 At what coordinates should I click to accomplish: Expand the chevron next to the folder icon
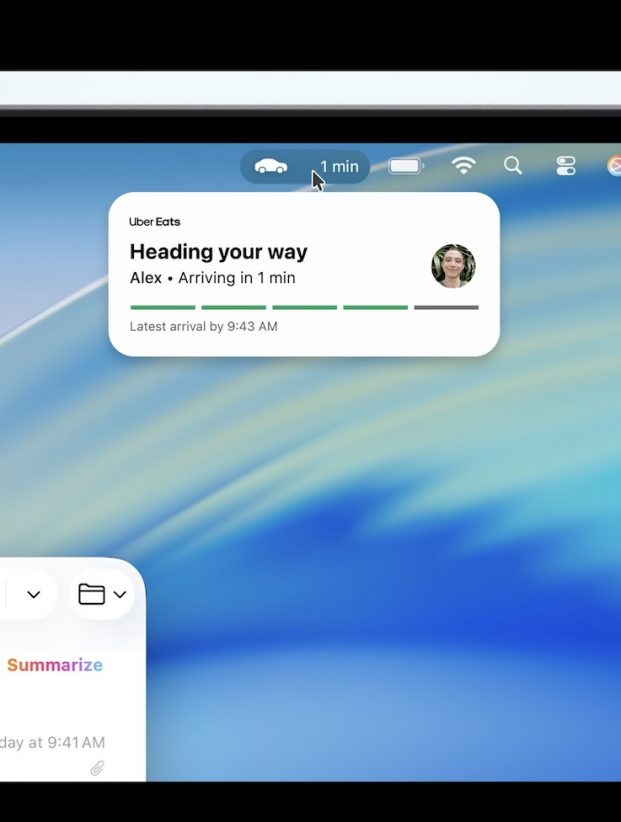(x=120, y=595)
